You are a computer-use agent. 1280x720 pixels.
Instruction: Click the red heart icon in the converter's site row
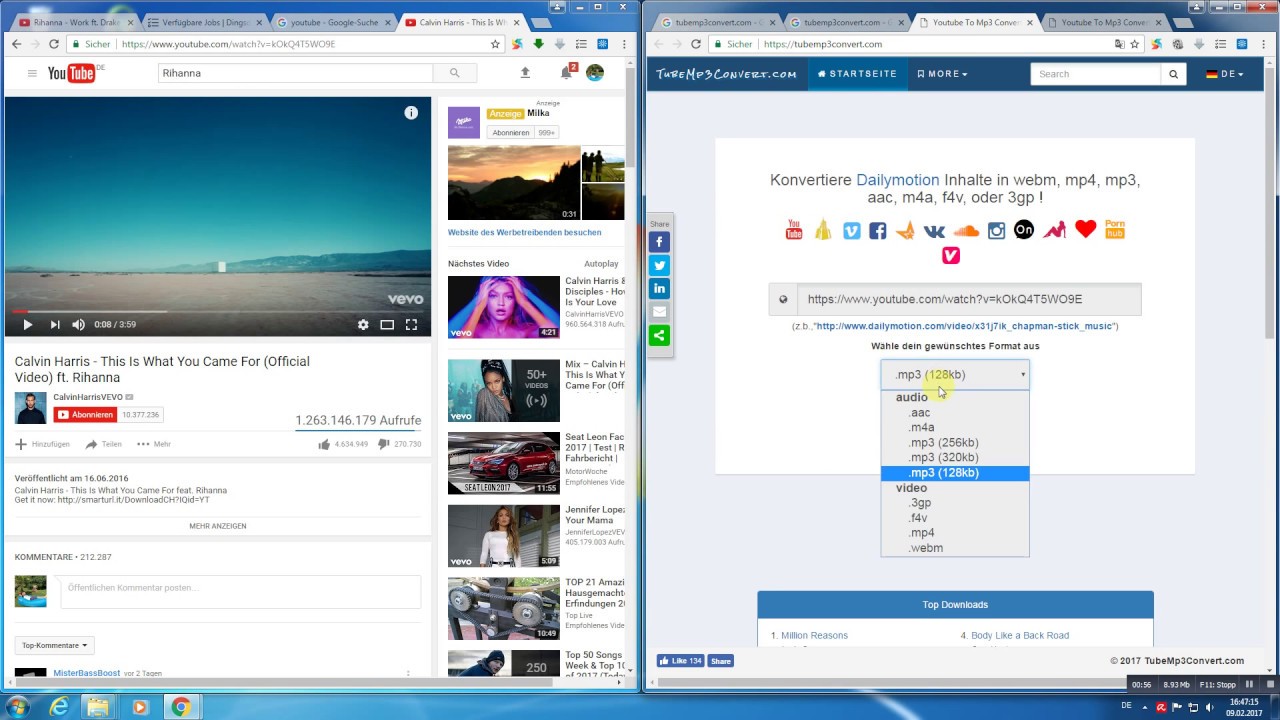point(1086,229)
